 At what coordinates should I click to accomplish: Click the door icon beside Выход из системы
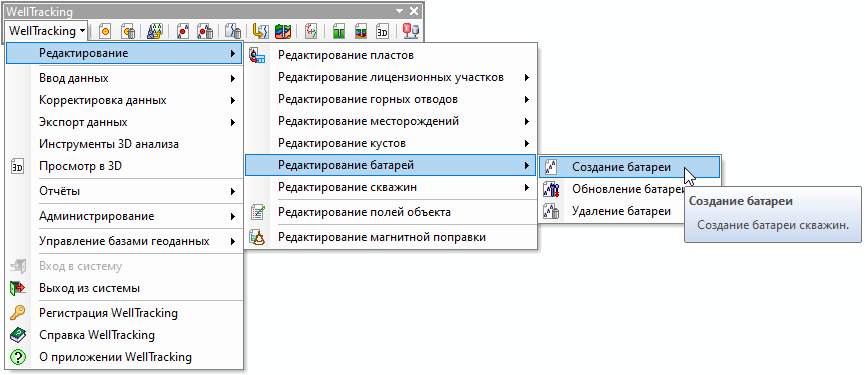(18, 288)
